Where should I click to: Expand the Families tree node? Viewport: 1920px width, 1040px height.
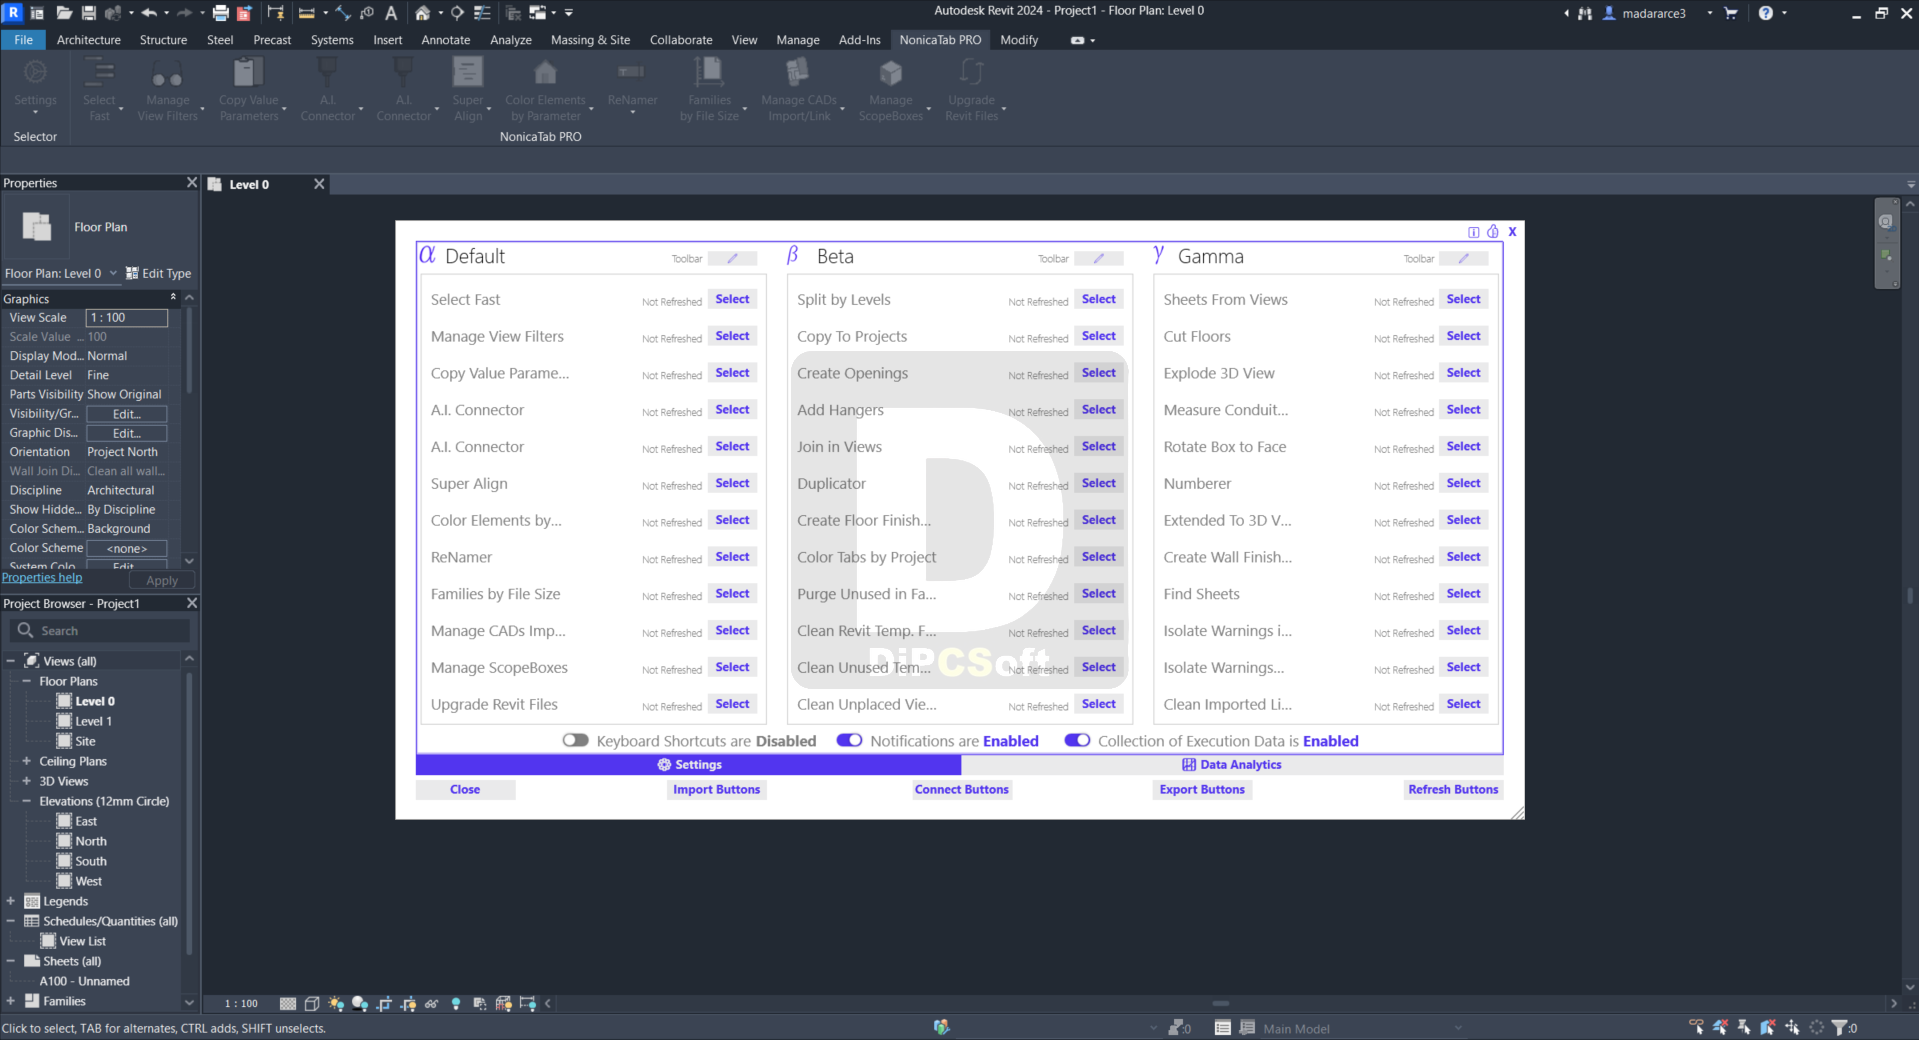click(11, 1001)
